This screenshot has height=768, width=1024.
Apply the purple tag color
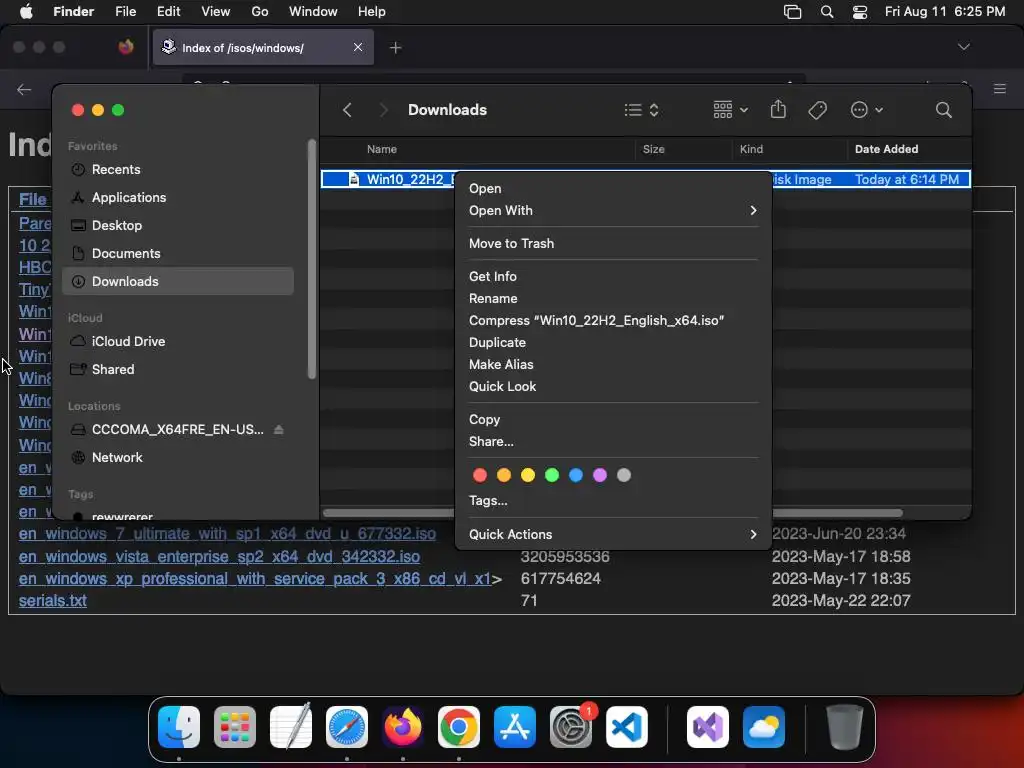tap(600, 475)
